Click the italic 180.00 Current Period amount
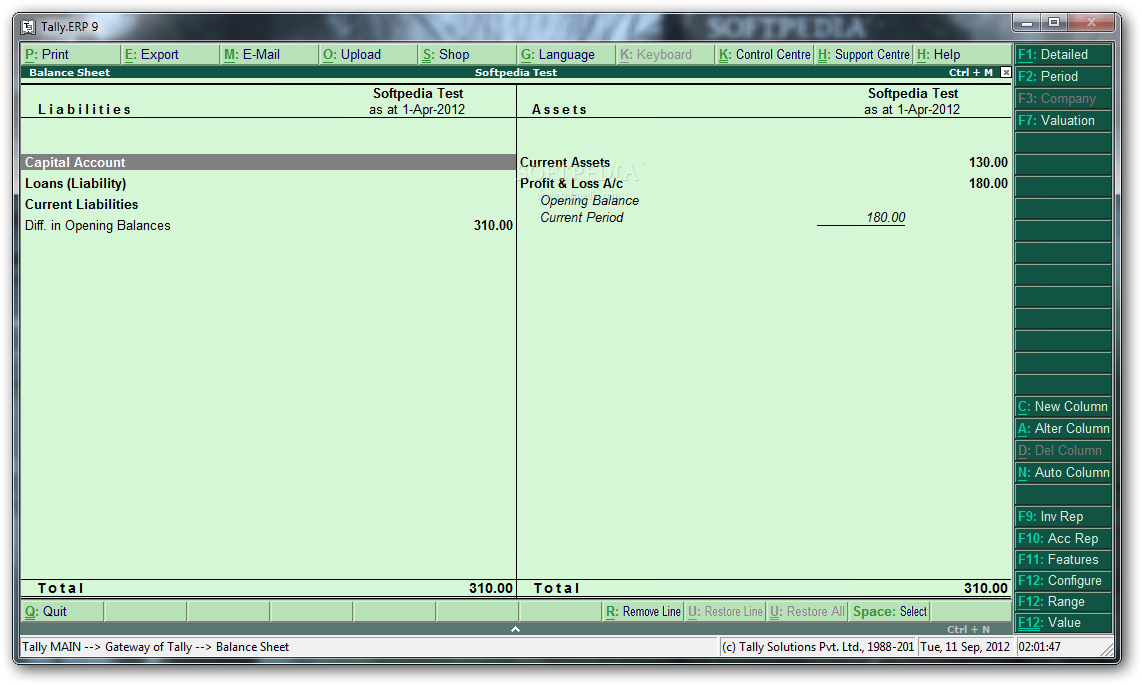Image resolution: width=1142 pixels, height=685 pixels. 886,217
